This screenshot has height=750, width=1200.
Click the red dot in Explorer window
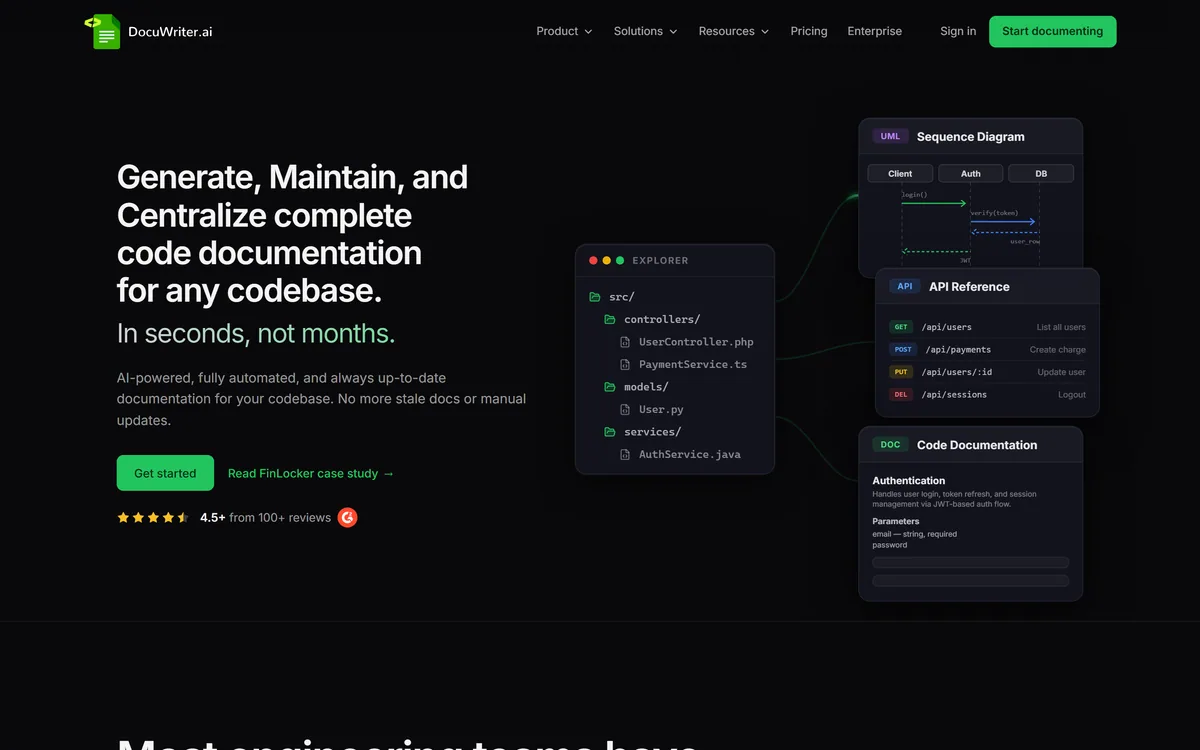tap(594, 260)
